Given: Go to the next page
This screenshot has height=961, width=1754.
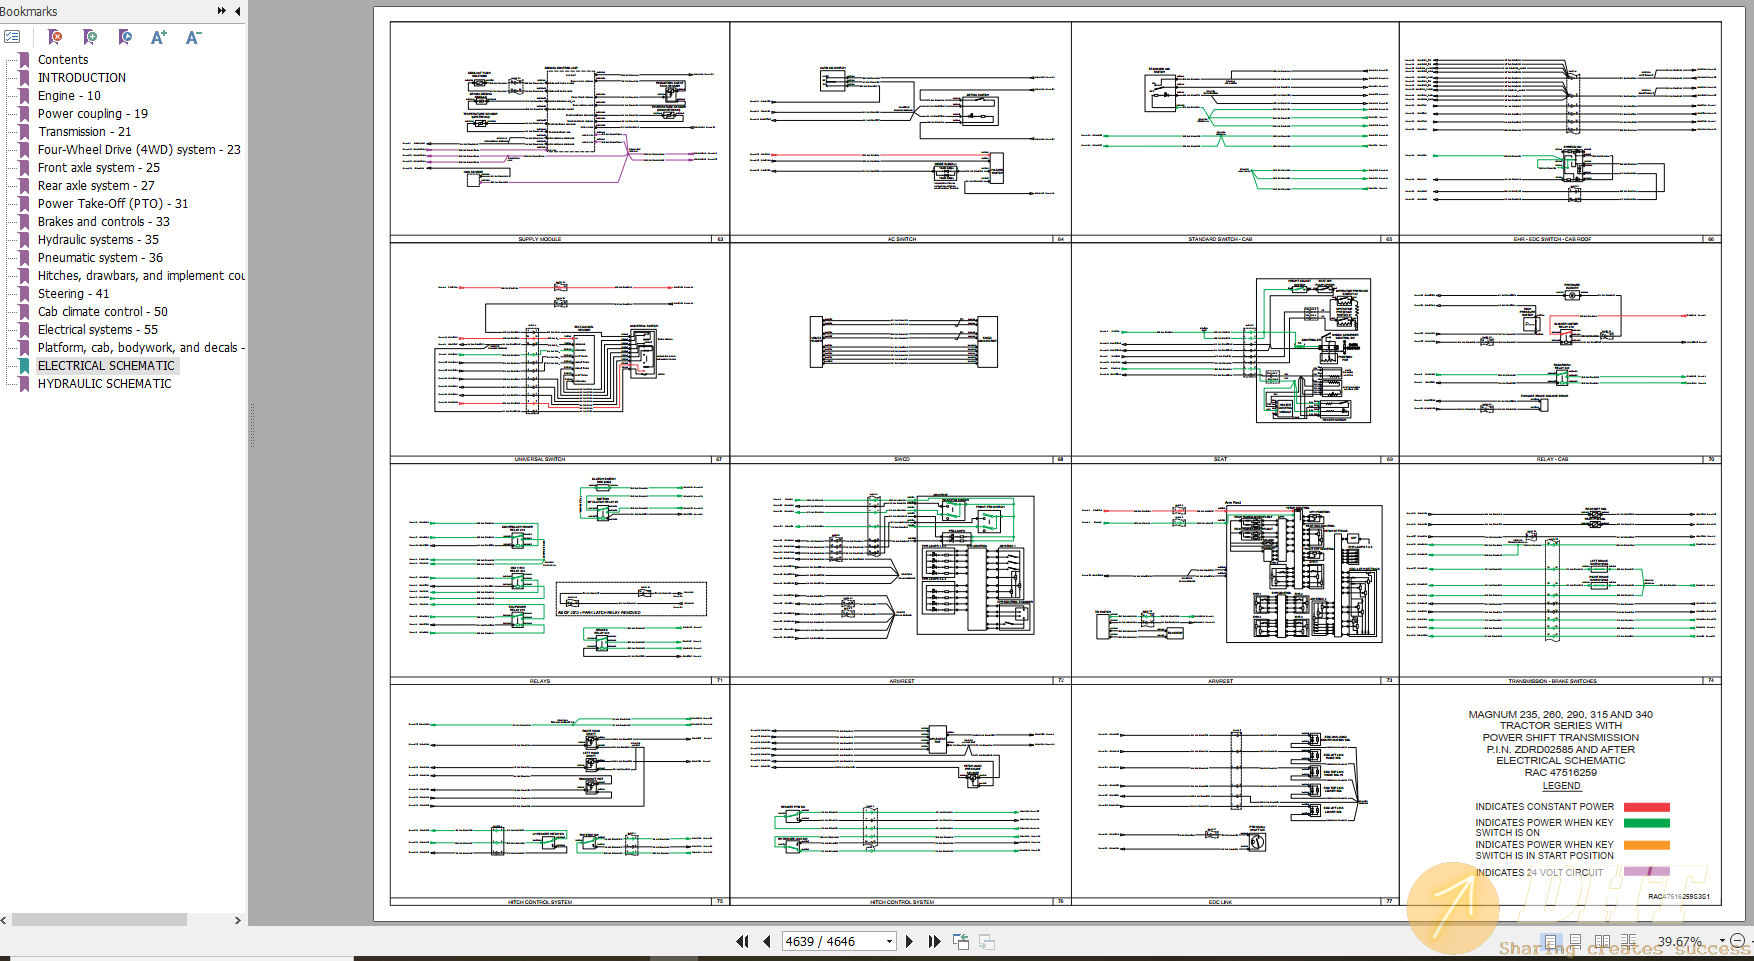Looking at the screenshot, I should click(x=909, y=941).
